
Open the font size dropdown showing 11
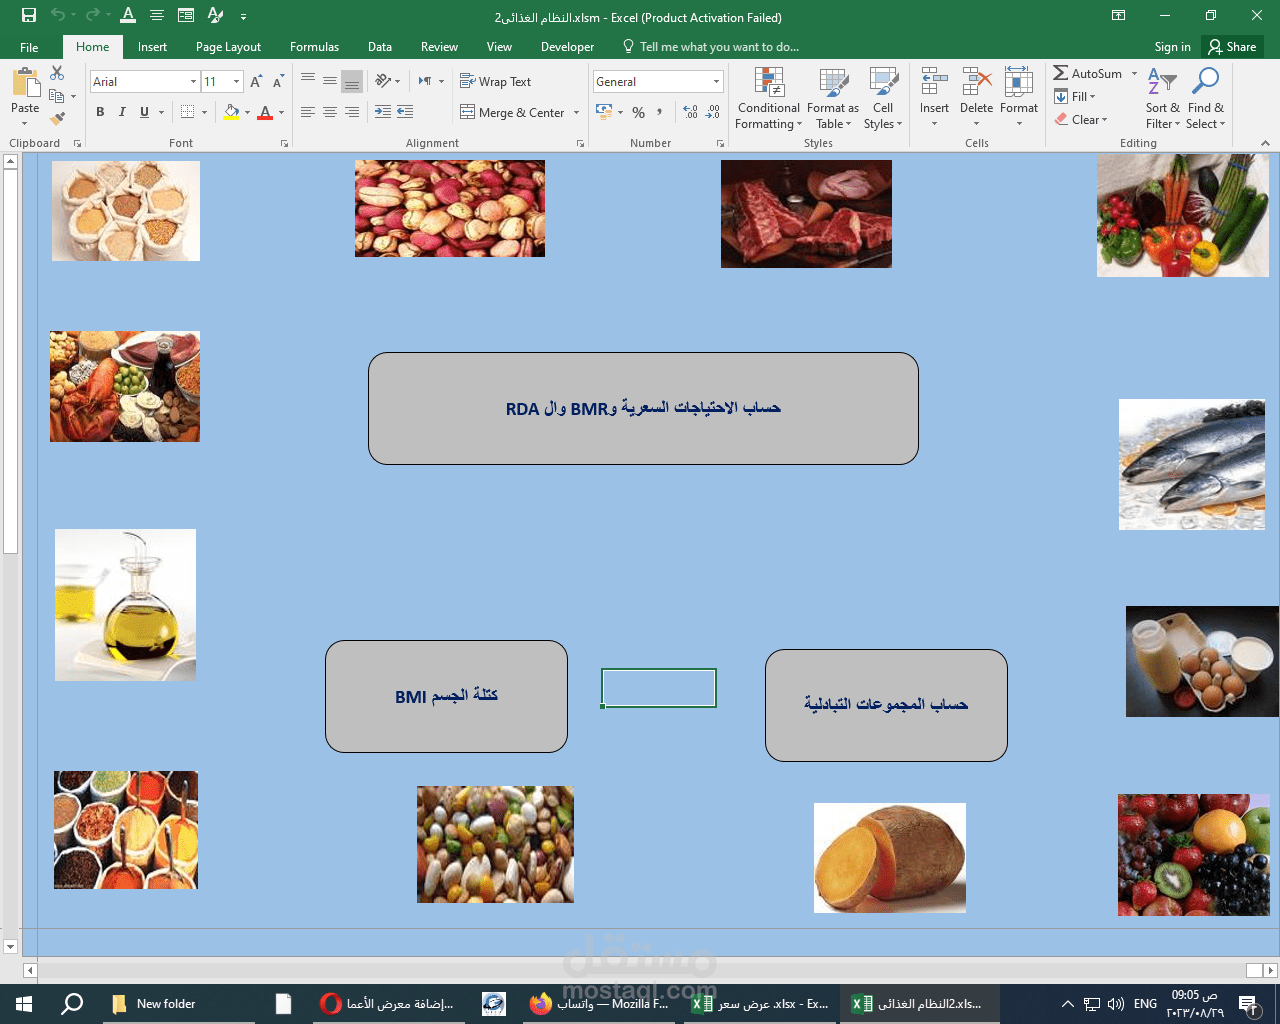coord(236,81)
